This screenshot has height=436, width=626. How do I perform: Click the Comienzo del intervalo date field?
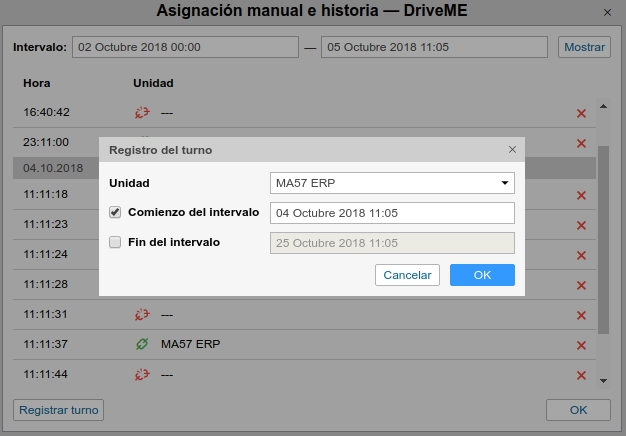pos(392,213)
